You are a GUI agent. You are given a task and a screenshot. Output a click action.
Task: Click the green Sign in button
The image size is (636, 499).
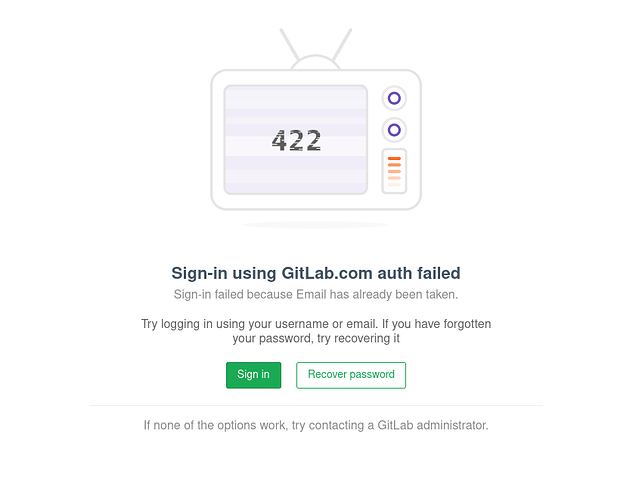point(254,375)
